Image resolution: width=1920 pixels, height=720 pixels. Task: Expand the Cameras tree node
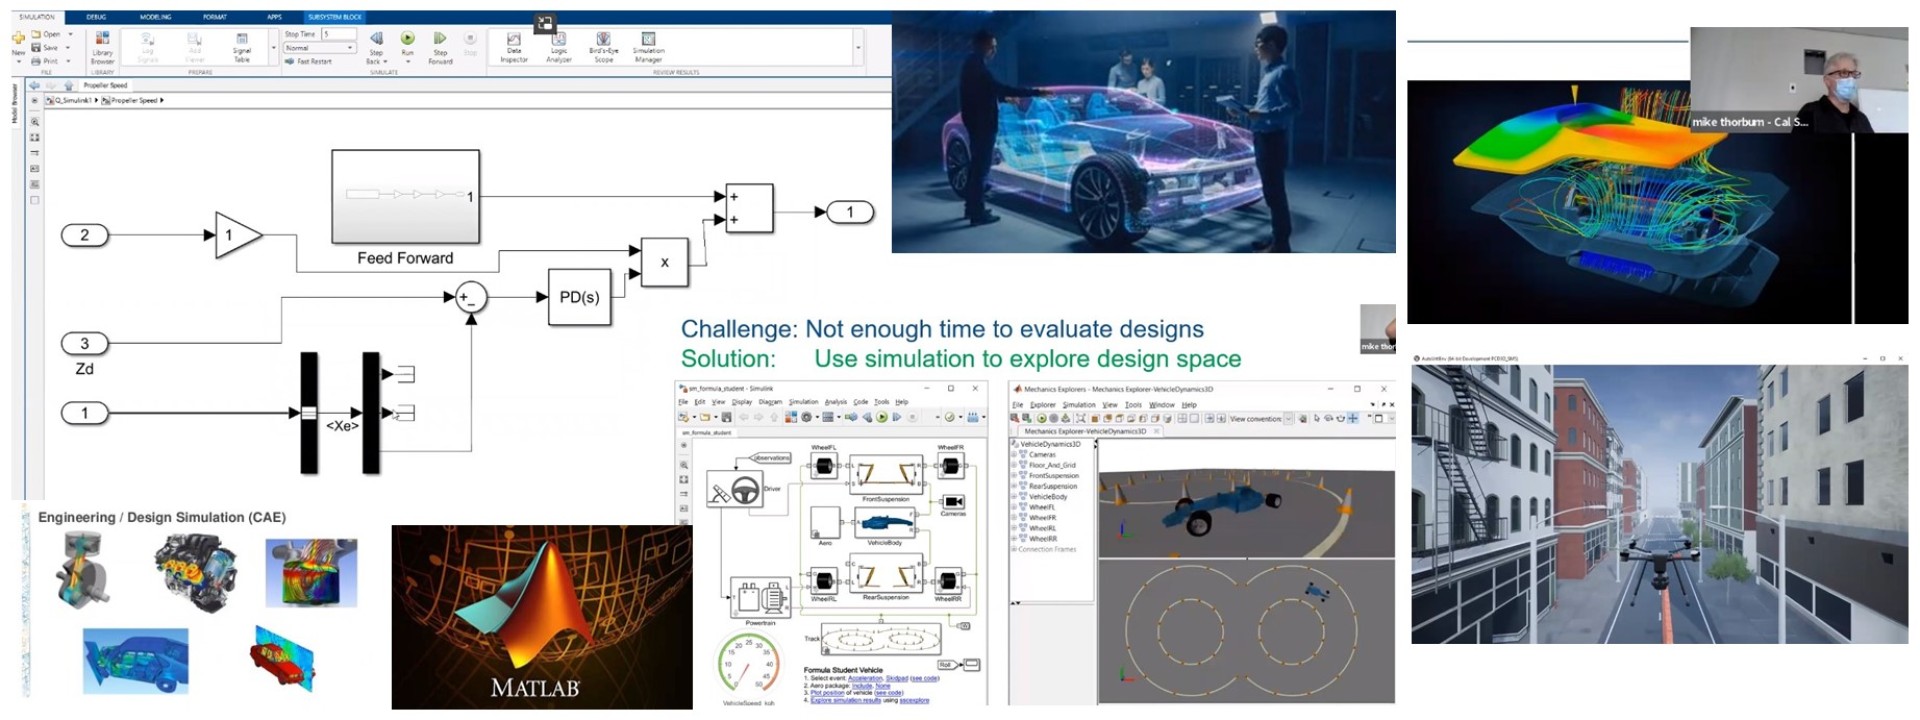point(1014,455)
